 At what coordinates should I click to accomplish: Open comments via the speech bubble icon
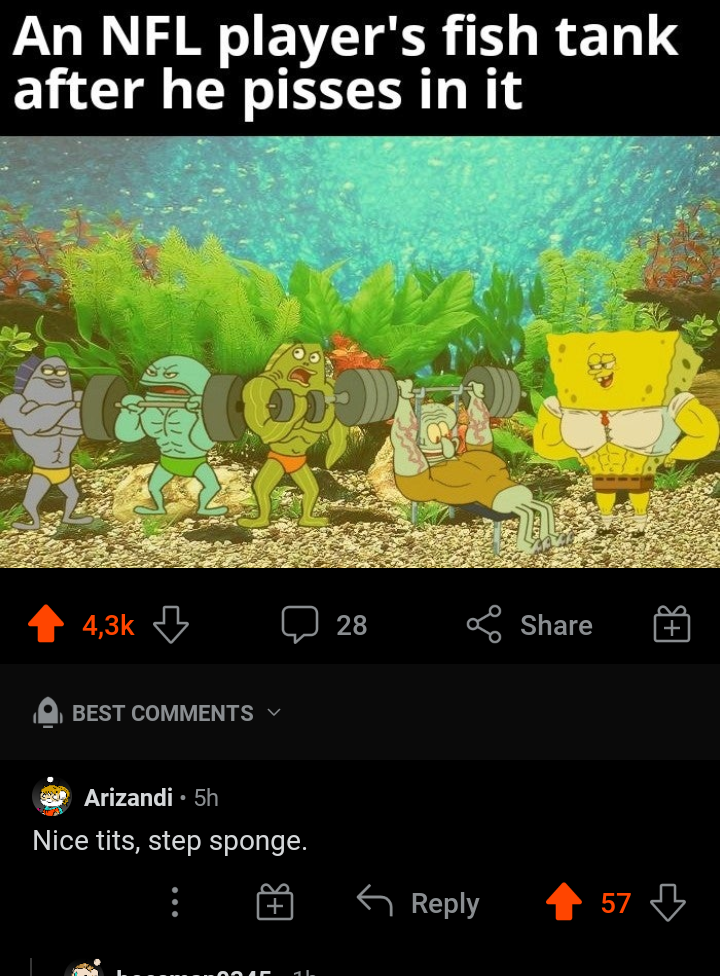[x=300, y=624]
